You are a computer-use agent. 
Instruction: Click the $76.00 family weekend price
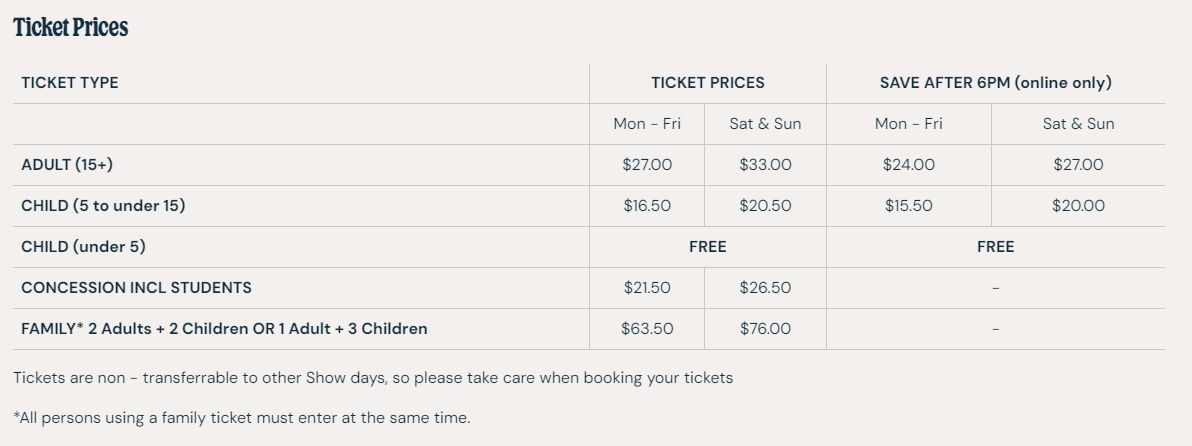(x=766, y=329)
